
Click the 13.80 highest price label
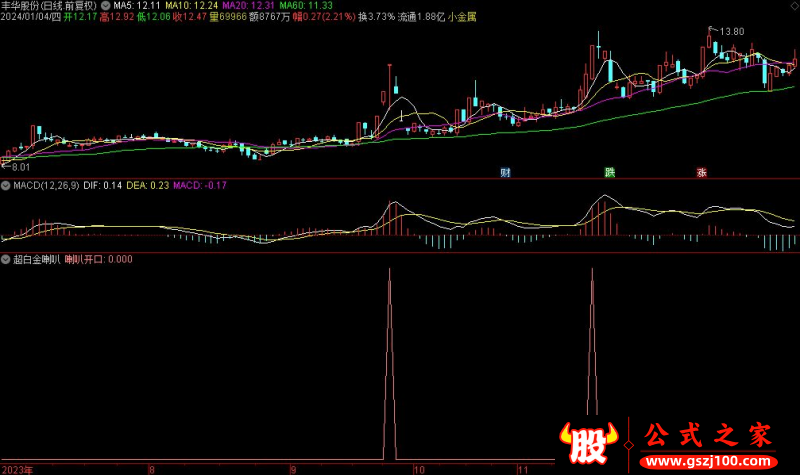click(x=732, y=32)
